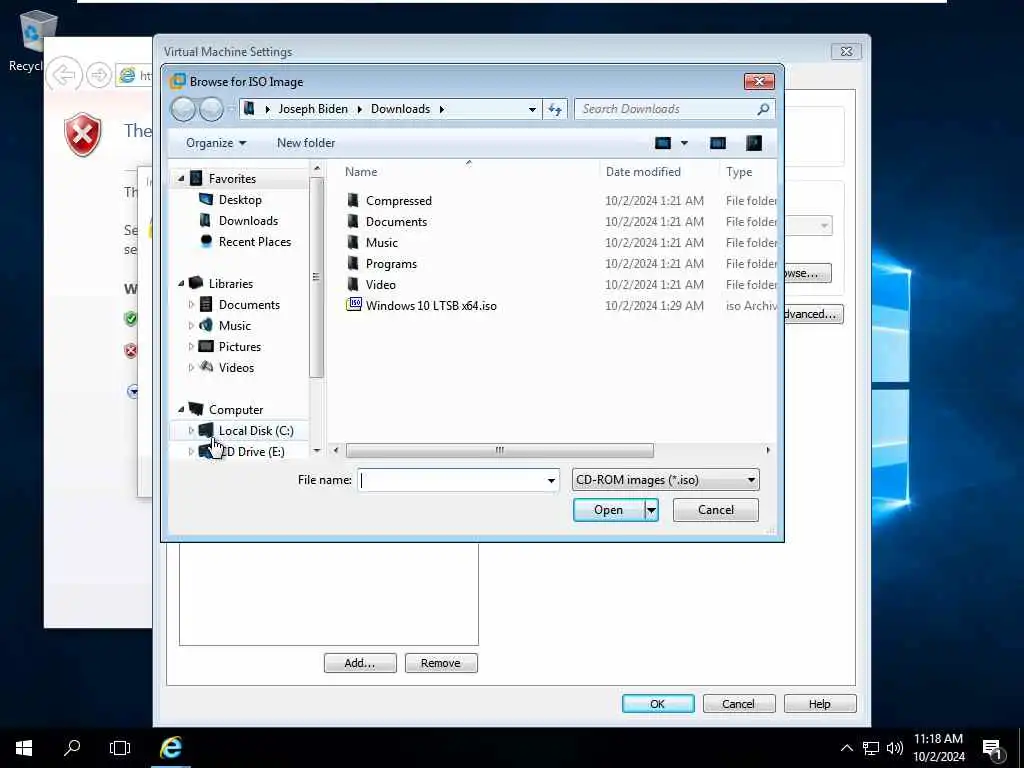Screen dimensions: 1024x768
Task: Open the Windows Start button
Action: [24, 748]
